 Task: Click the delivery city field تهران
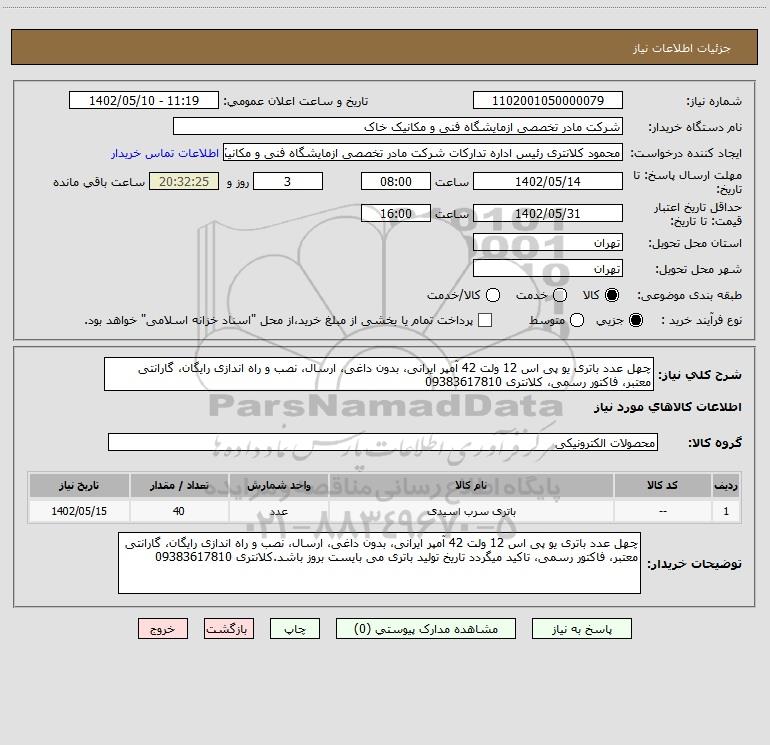click(x=548, y=268)
